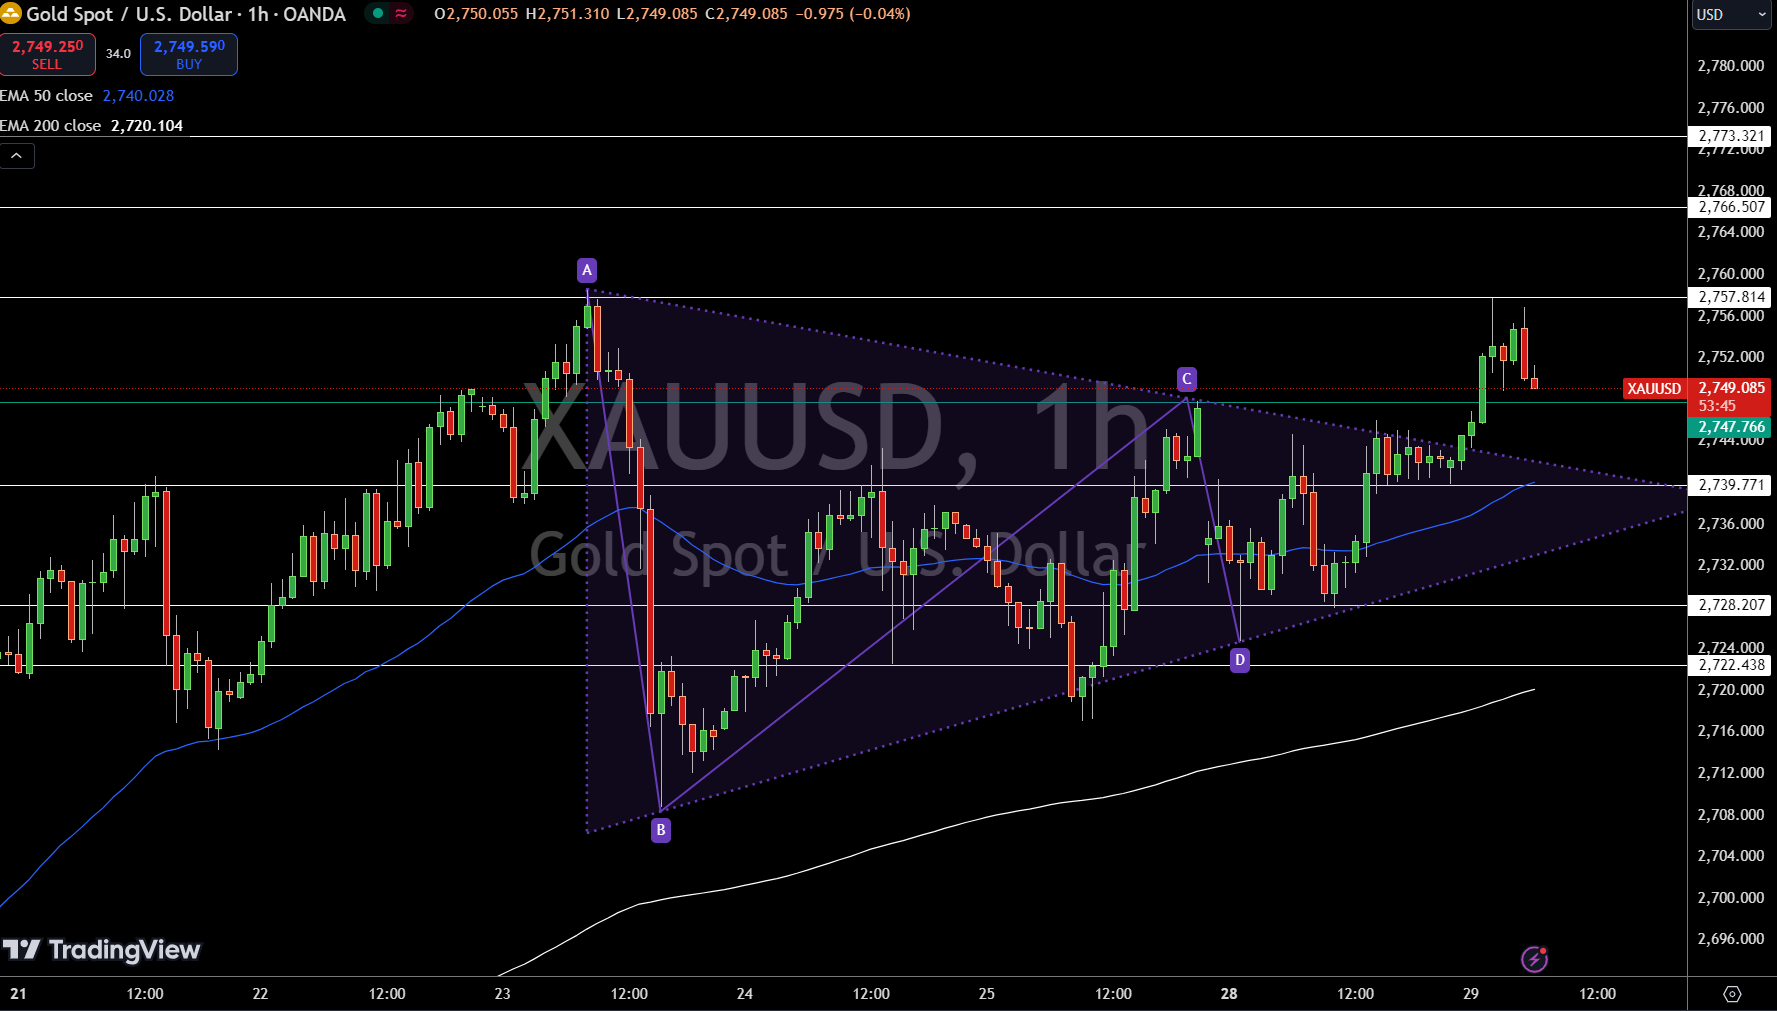The width and height of the screenshot is (1777, 1011).
Task: Click the date 25 on time axis
Action: click(x=987, y=994)
